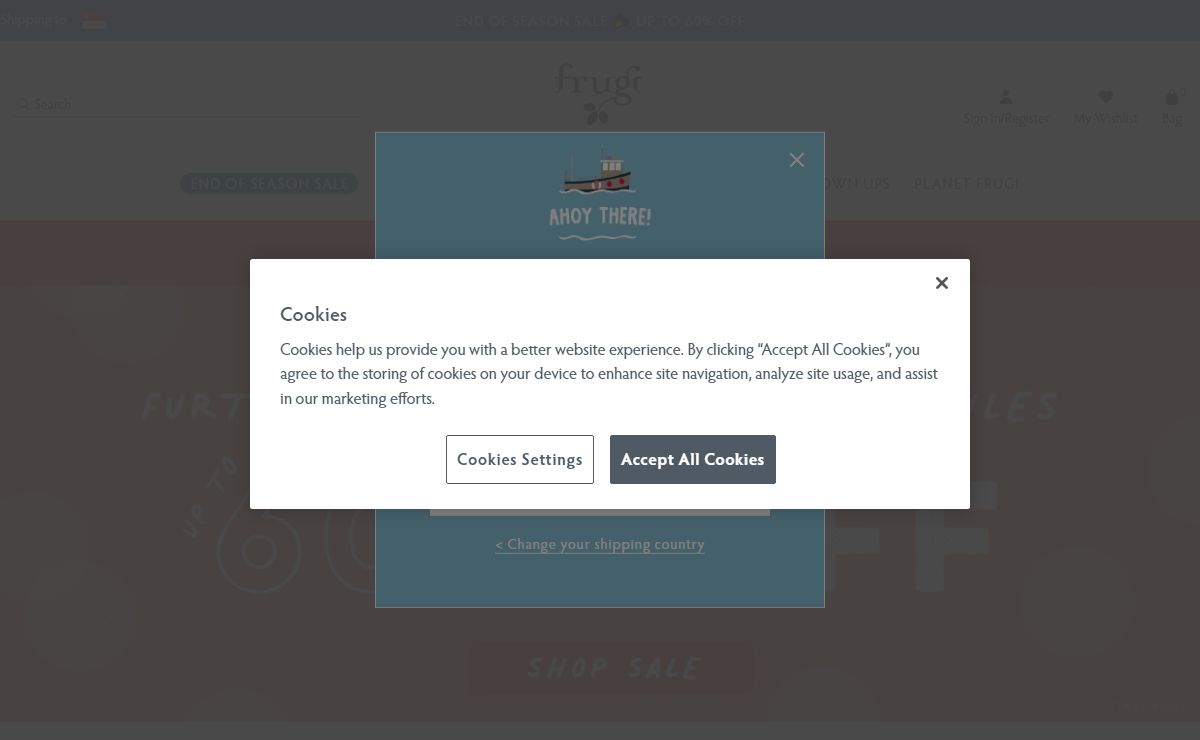Click the Shop Sale banner button
Screen dimensions: 1200x740
coord(612,667)
